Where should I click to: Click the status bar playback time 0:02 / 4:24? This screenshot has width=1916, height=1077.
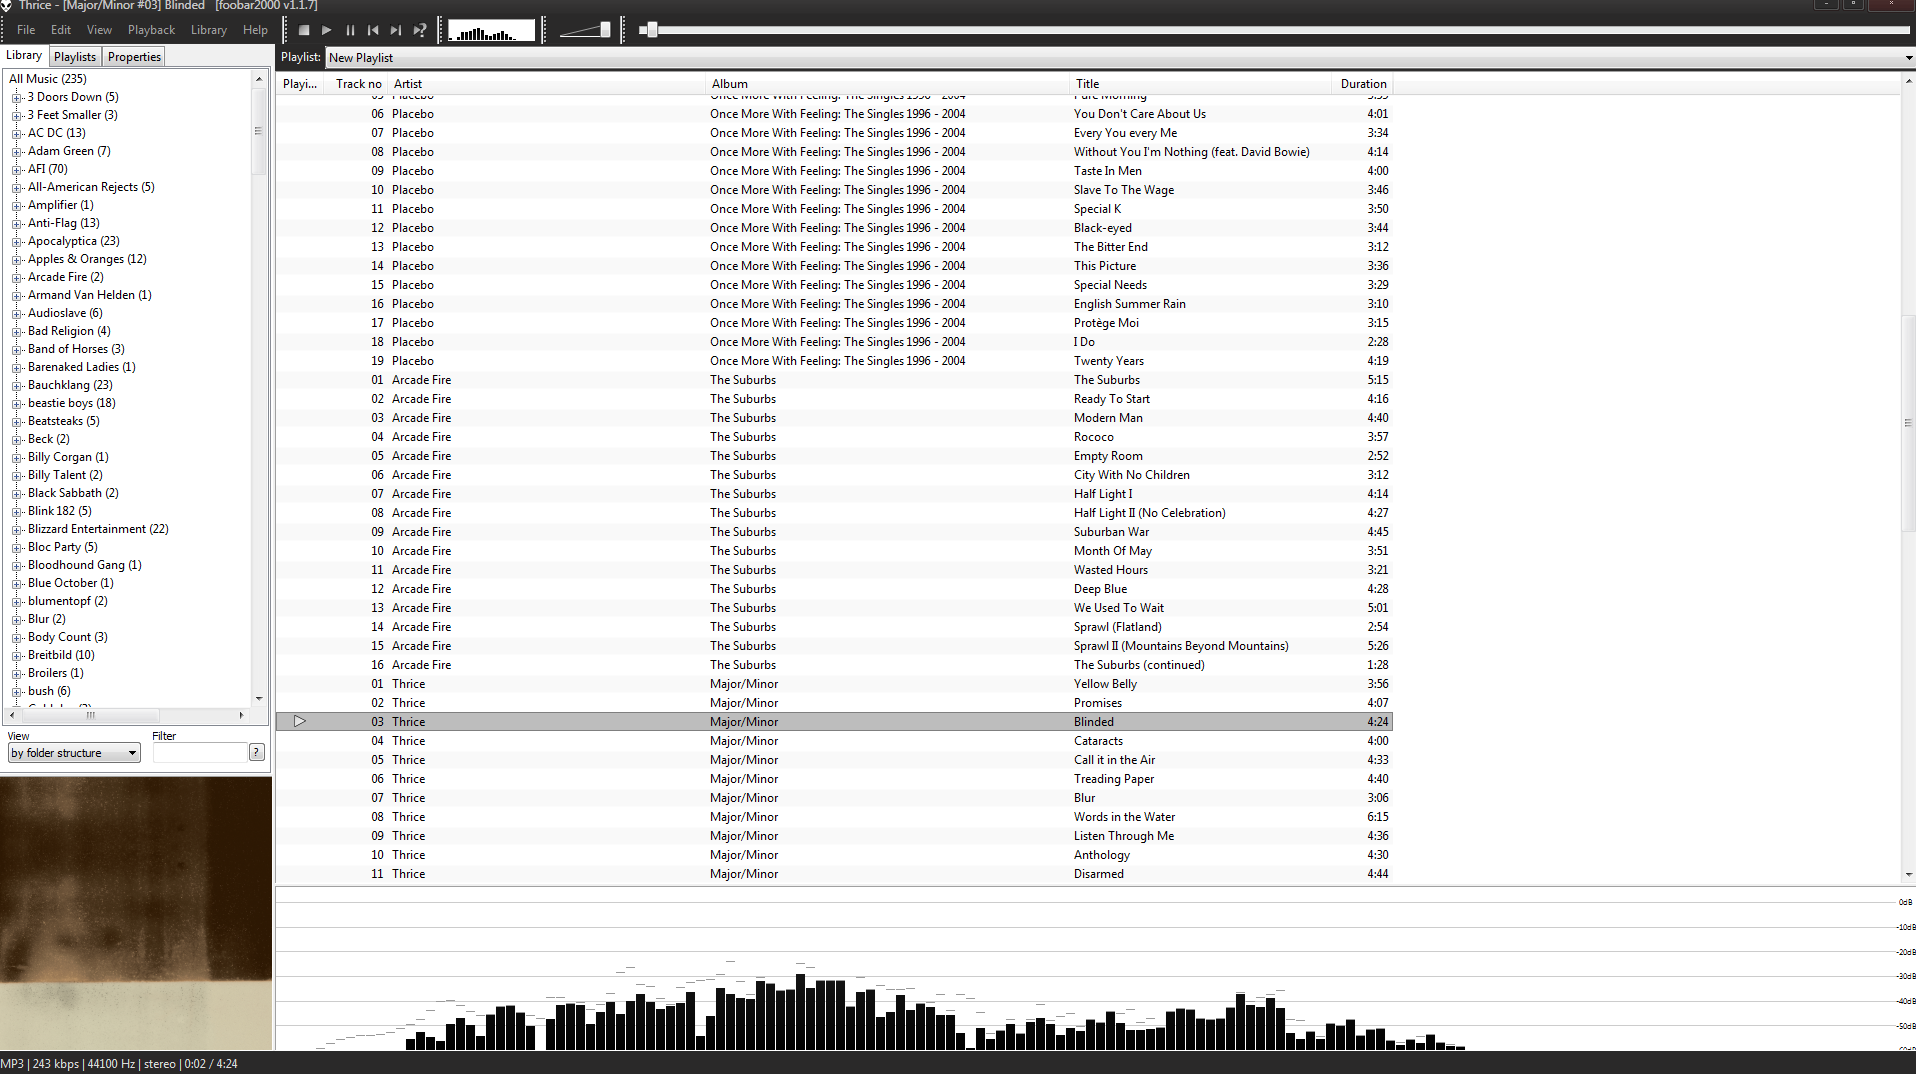coord(211,1064)
